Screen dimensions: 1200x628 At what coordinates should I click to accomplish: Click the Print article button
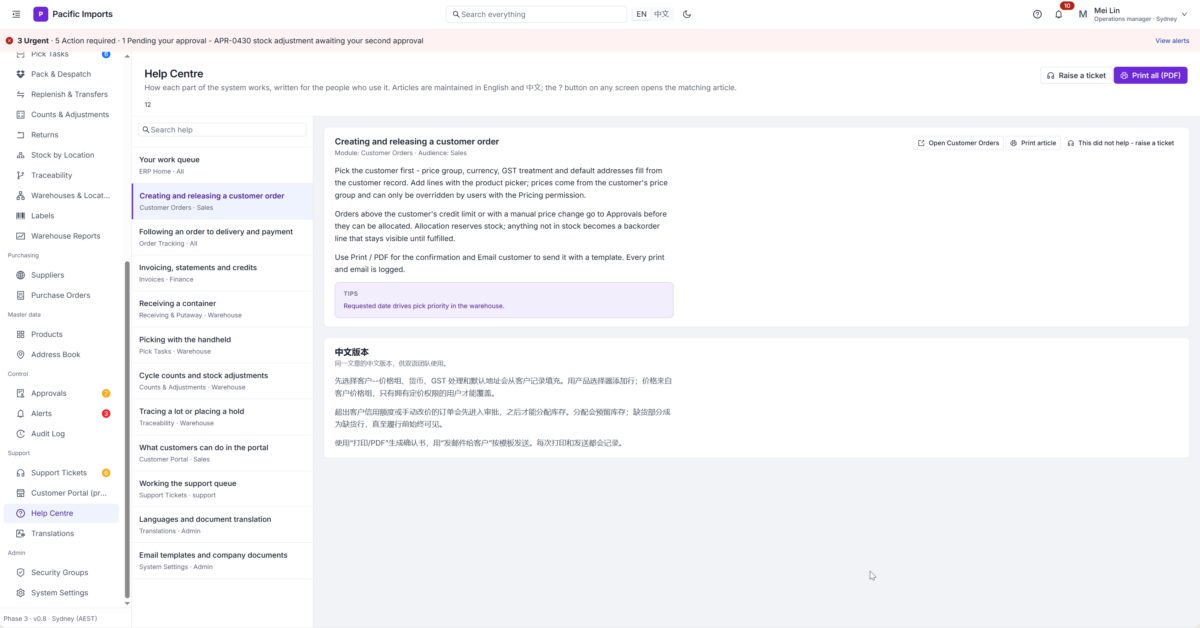click(1033, 143)
